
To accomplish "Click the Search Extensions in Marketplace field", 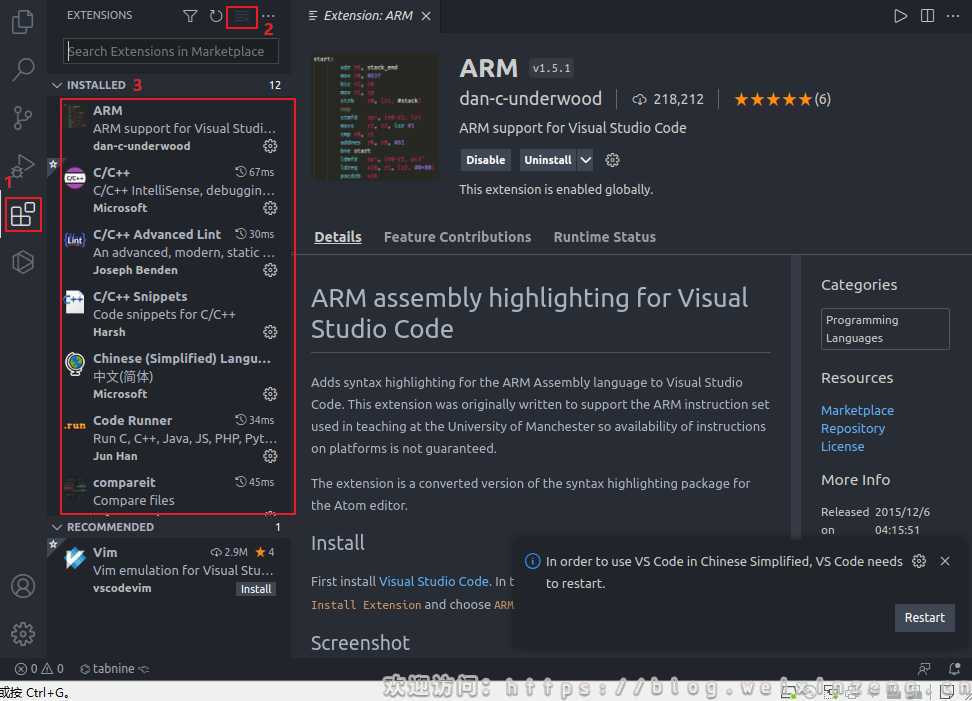I will click(x=171, y=51).
